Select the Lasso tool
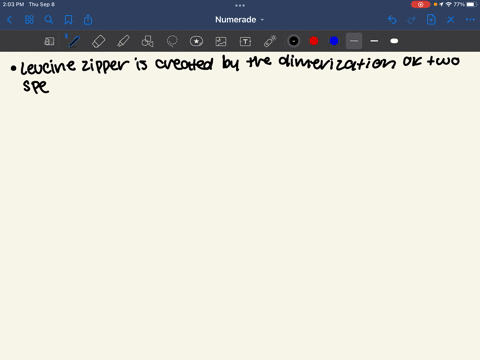 click(172, 41)
